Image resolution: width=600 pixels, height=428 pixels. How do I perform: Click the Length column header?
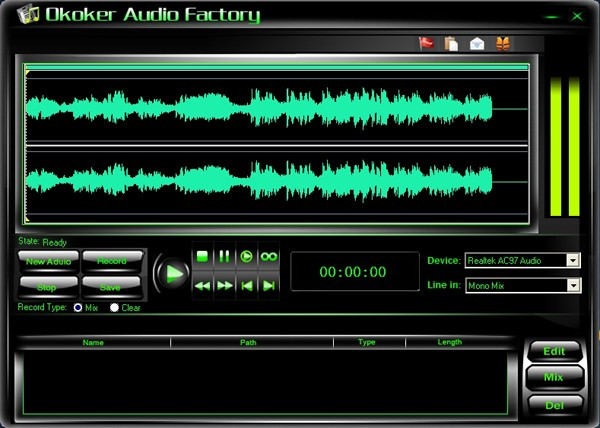pos(450,342)
